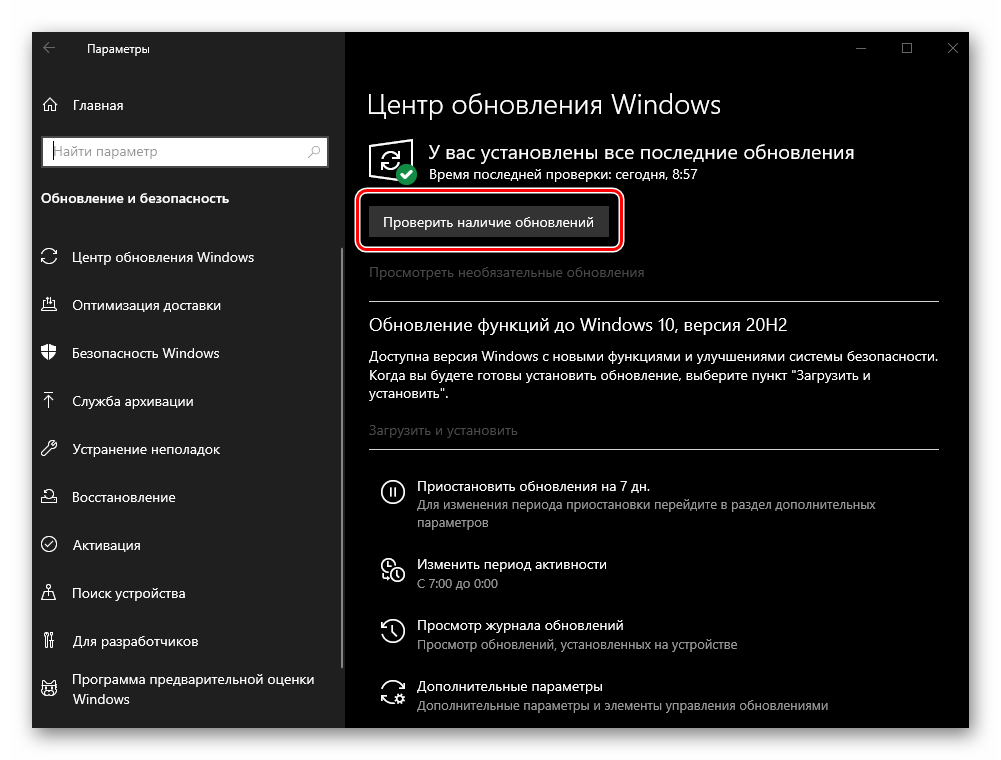Click the Безопасность Windows shield icon
This screenshot has height=760, width=1001.
[49, 353]
